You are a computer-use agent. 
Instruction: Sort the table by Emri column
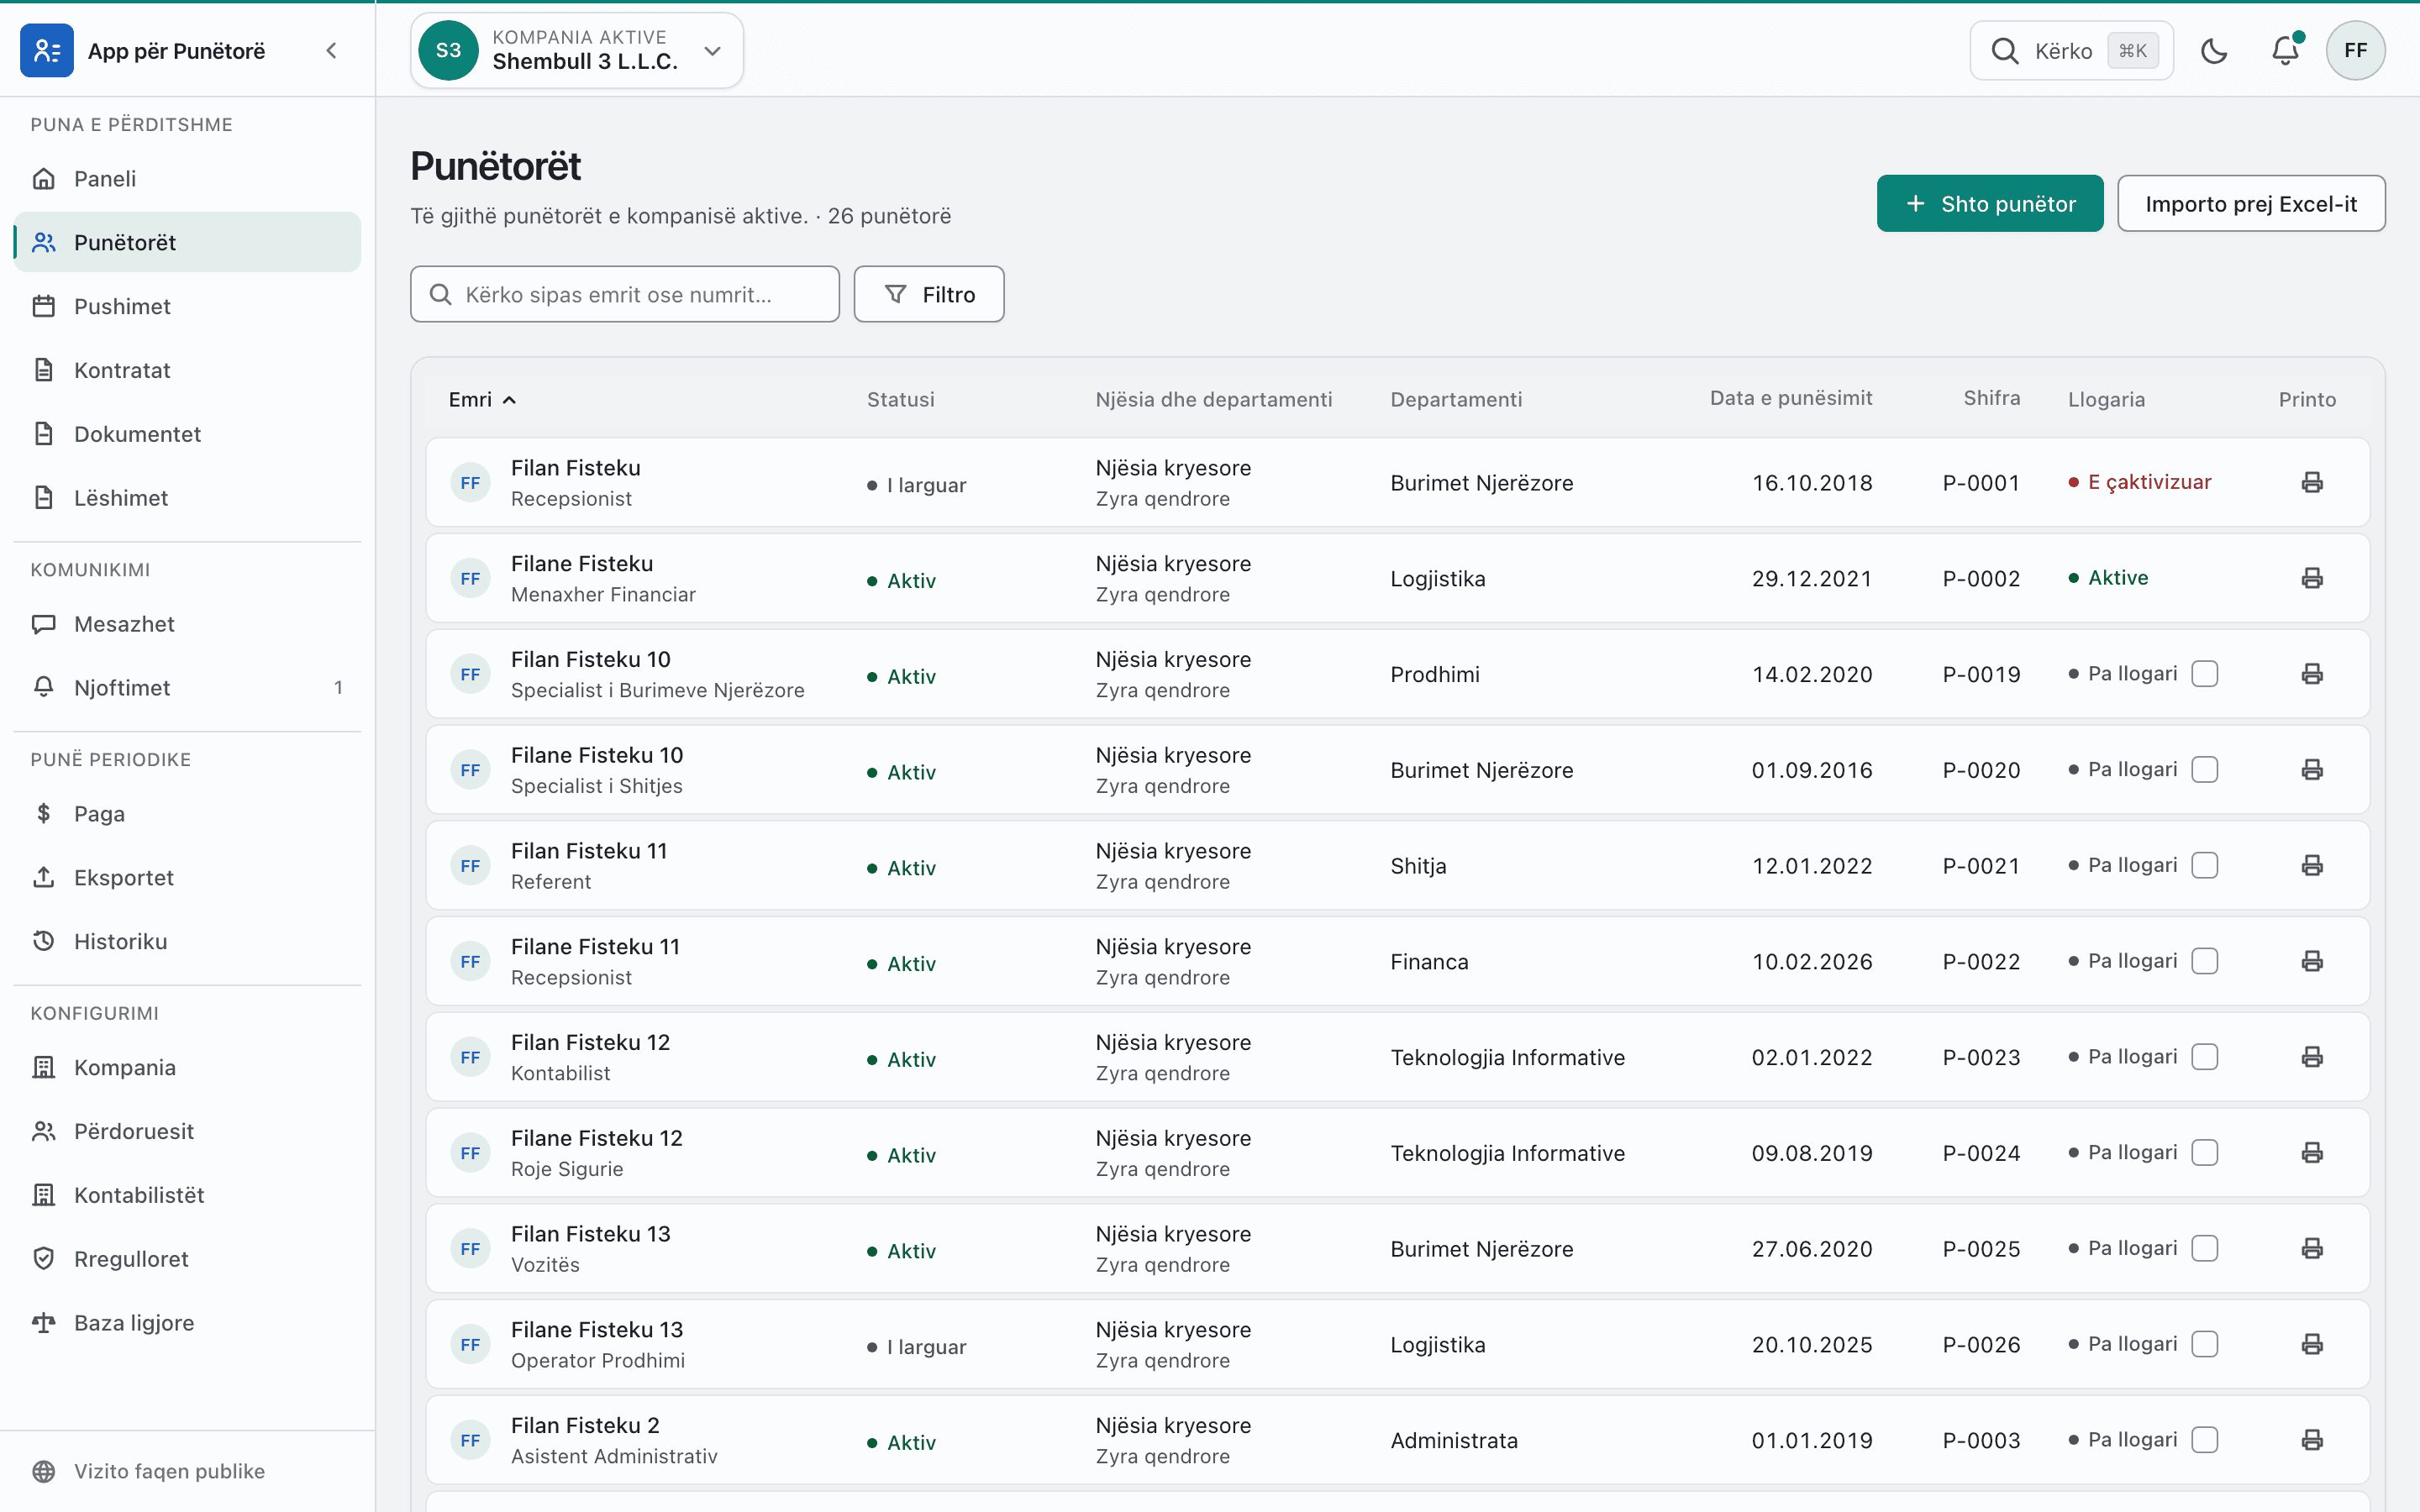(x=482, y=399)
